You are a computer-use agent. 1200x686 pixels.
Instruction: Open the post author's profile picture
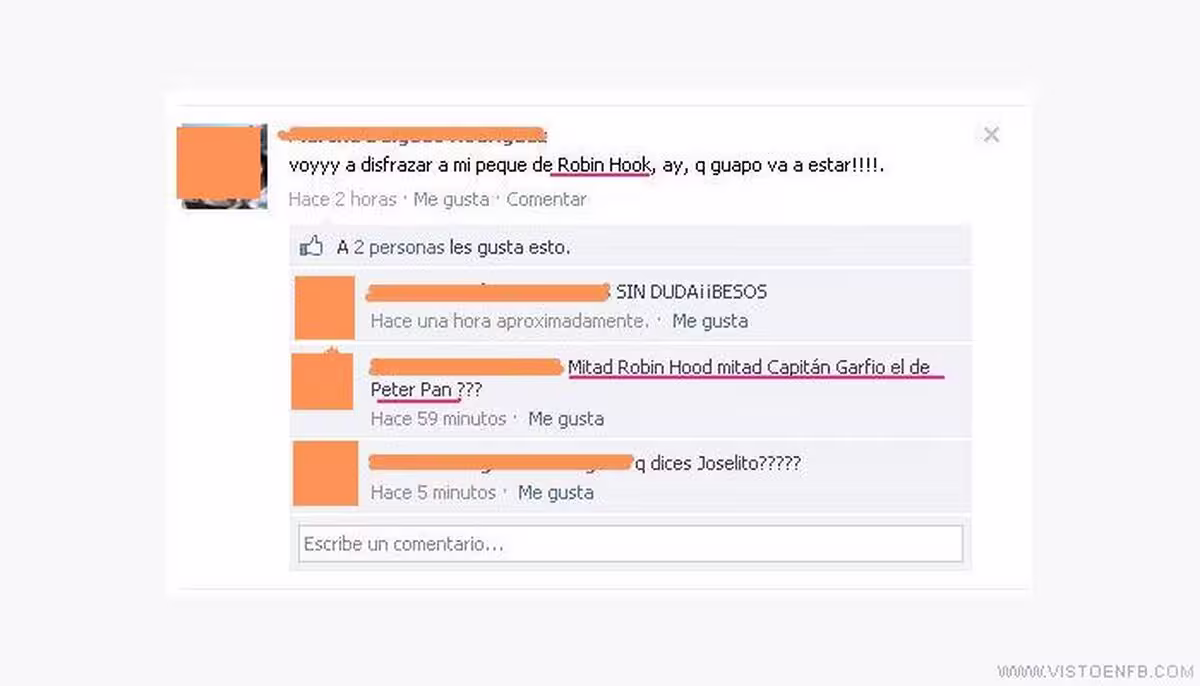(222, 166)
